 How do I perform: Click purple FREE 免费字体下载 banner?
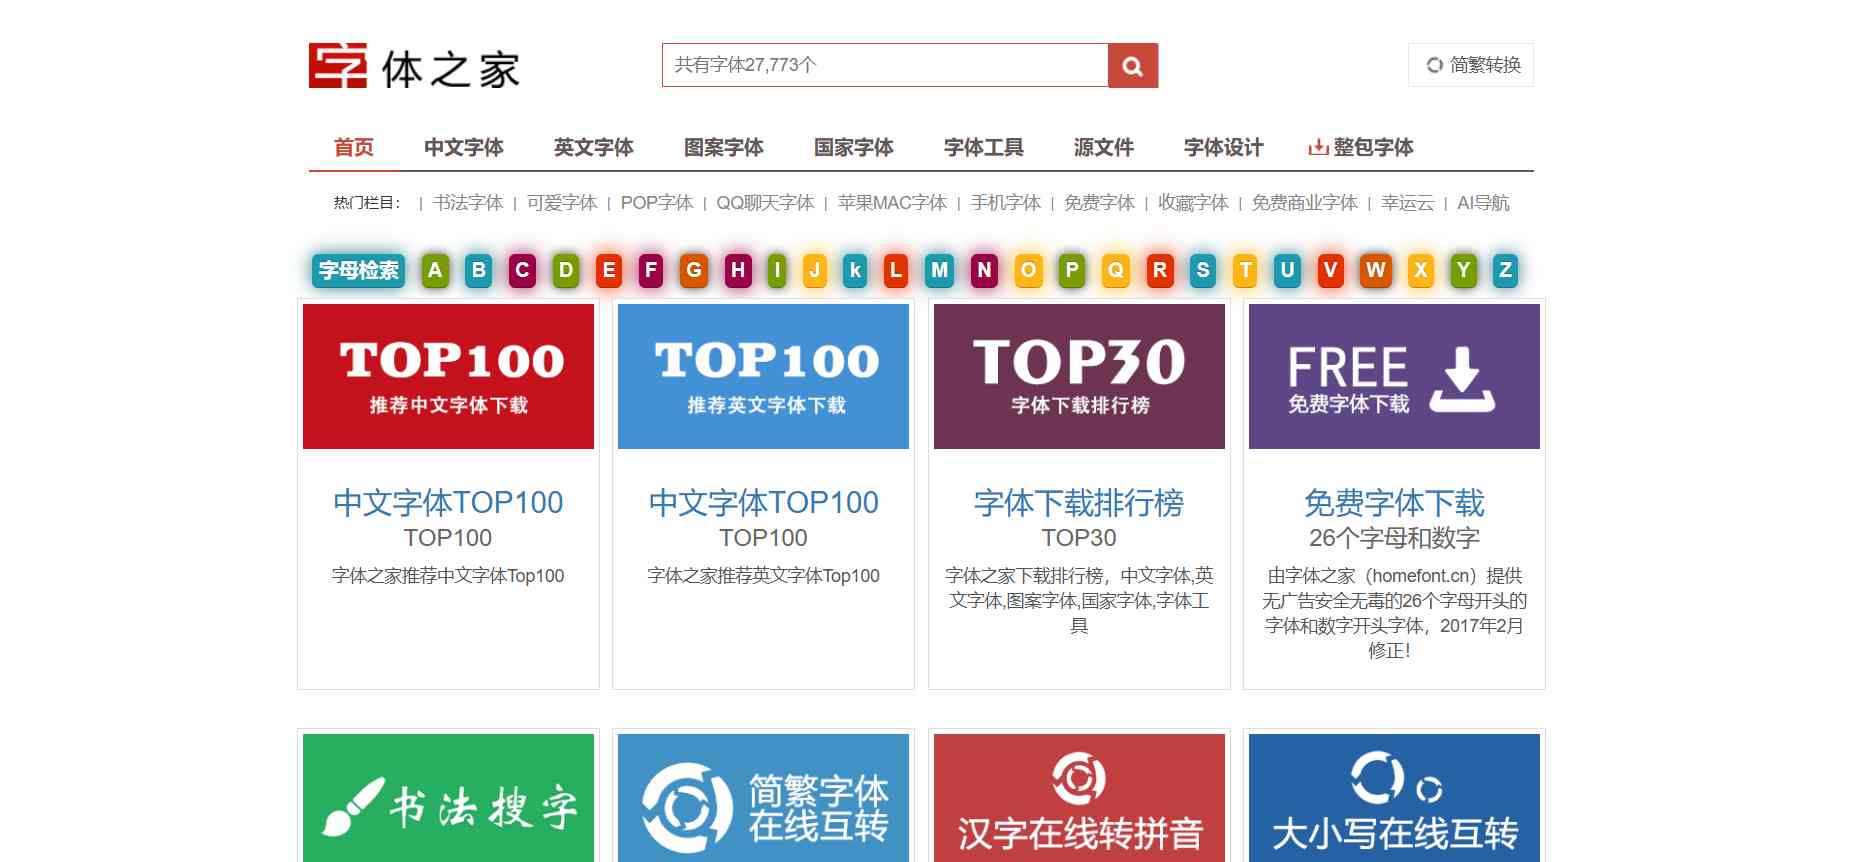coord(1394,376)
